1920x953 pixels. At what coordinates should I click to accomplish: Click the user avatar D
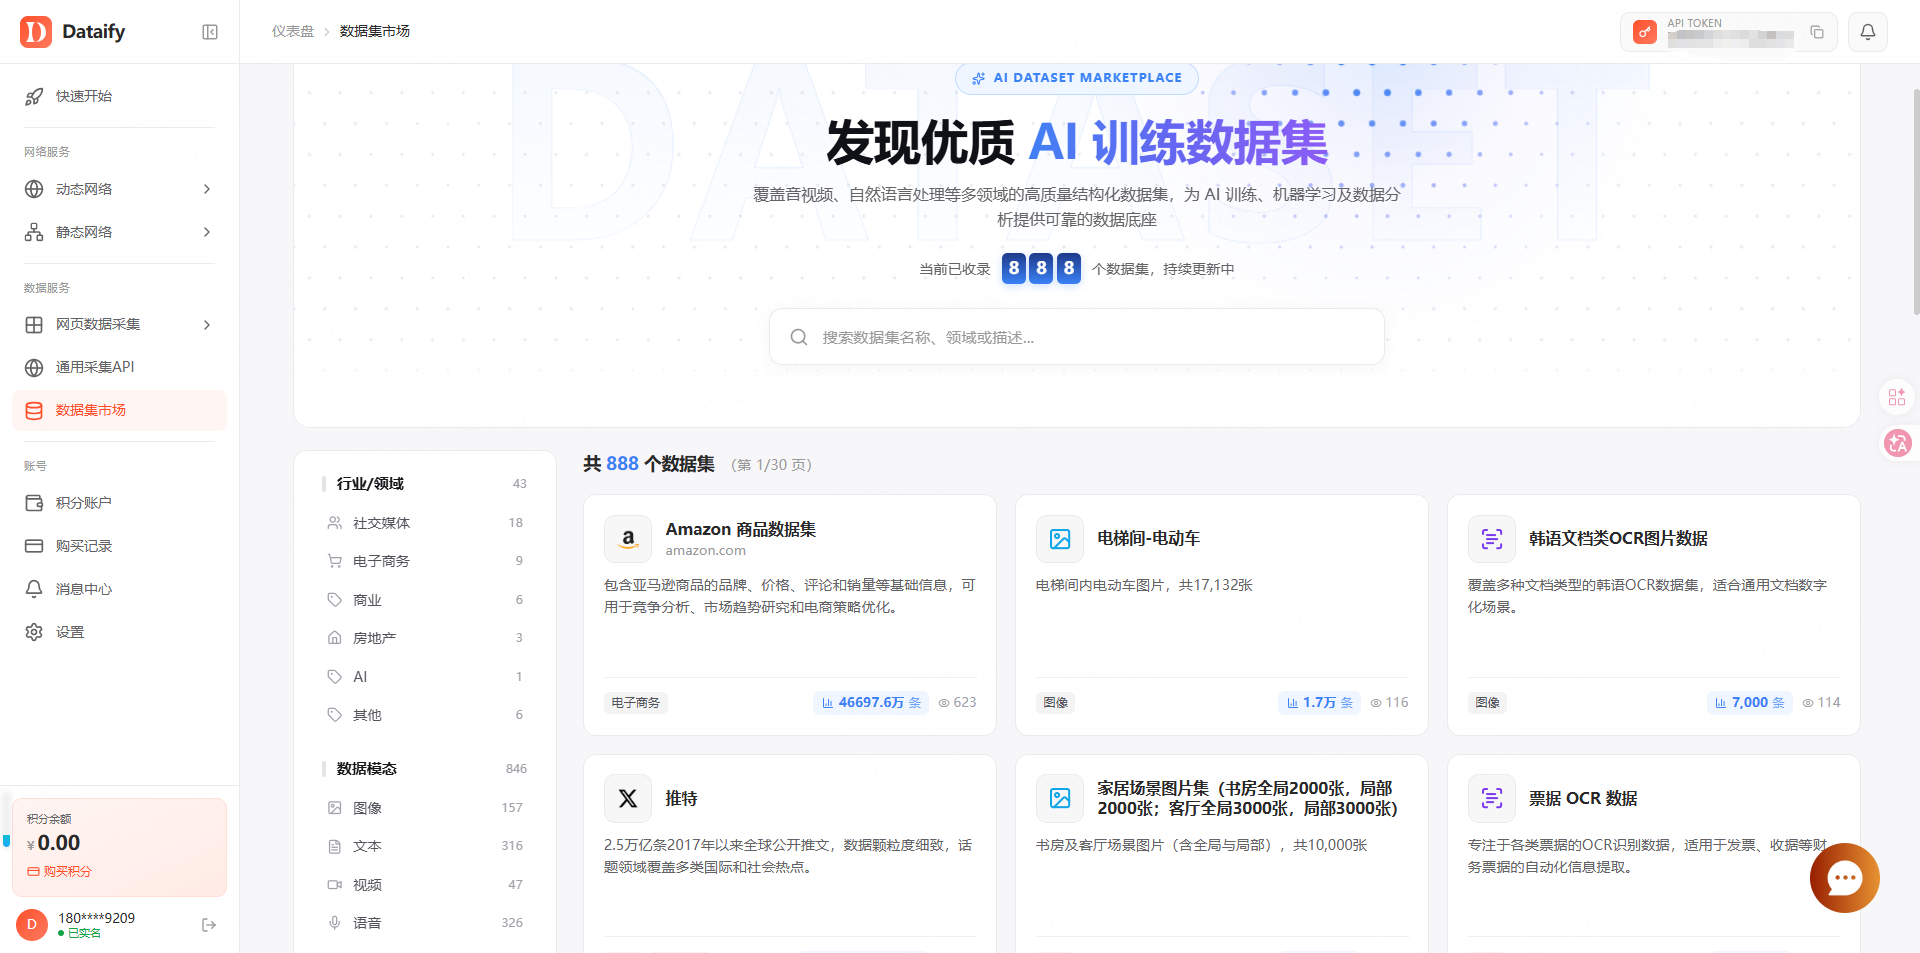pyautogui.click(x=32, y=925)
